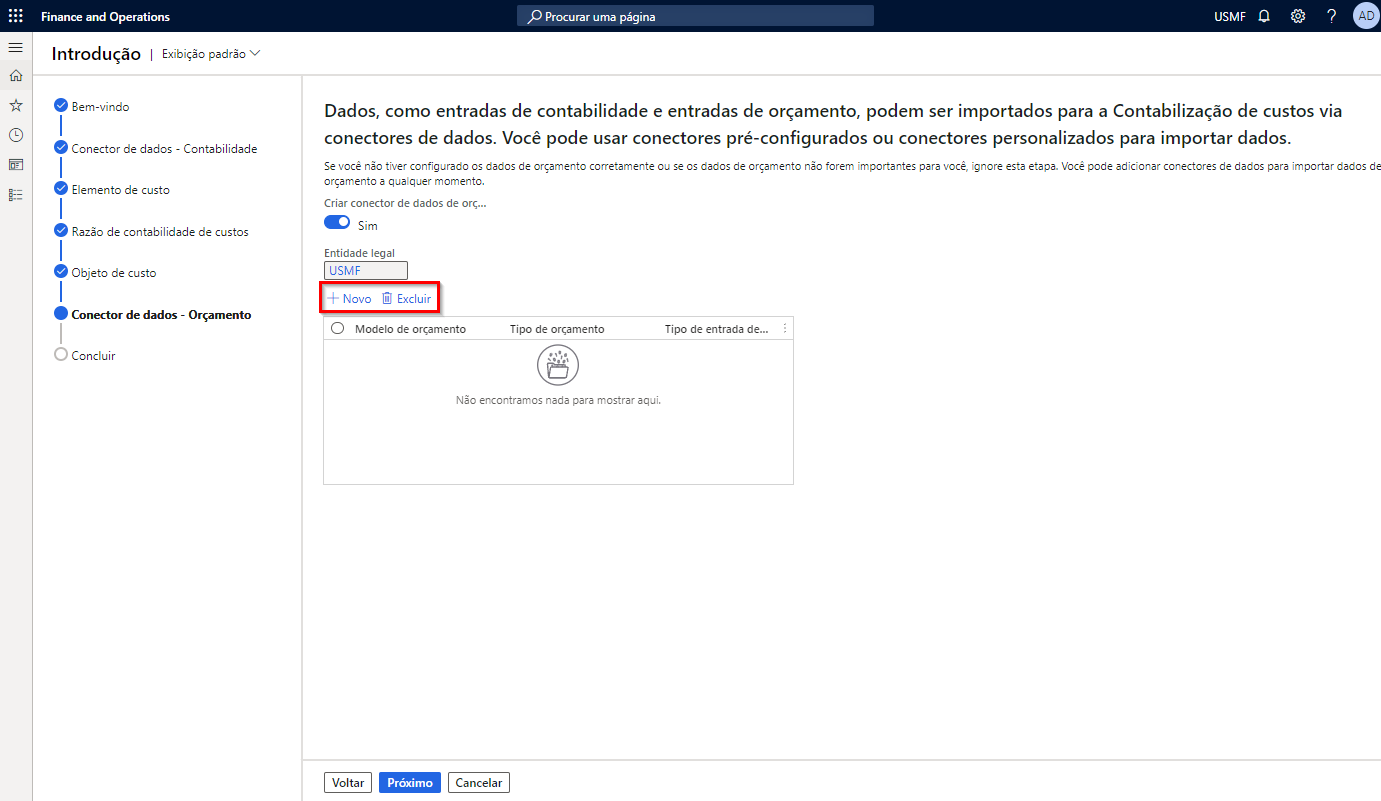The height and width of the screenshot is (801, 1381).
Task: Go to the Home icon in sidebar
Action: (x=16, y=75)
